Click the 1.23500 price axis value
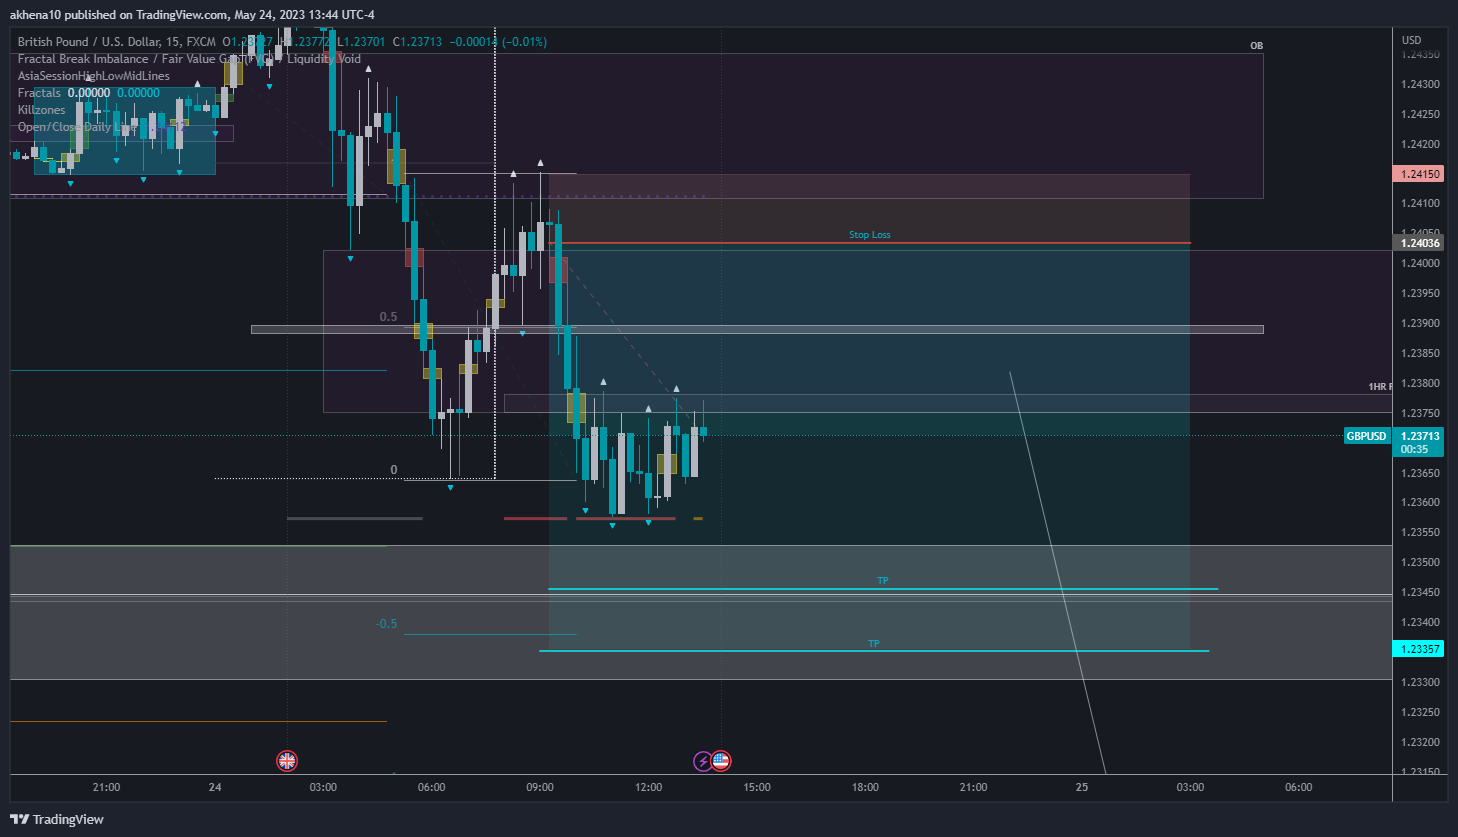This screenshot has width=1458, height=837. click(x=1420, y=563)
